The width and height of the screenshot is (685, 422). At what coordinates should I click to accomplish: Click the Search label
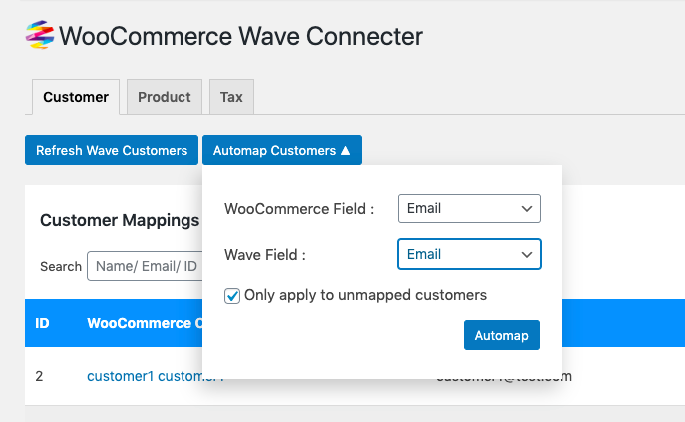pos(61,266)
